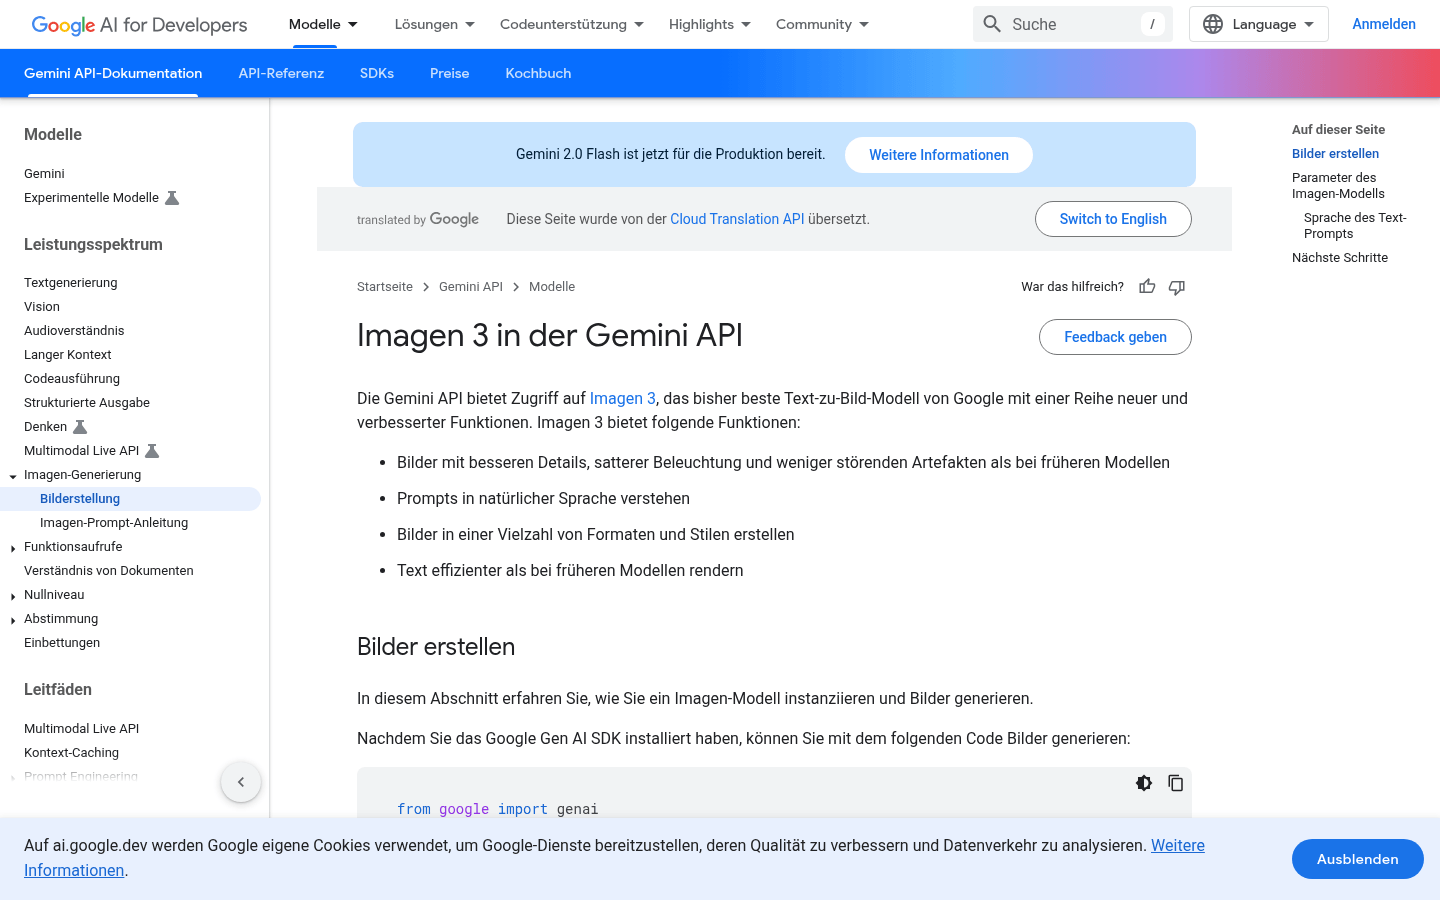The image size is (1440, 900).
Task: Expand the Abstimmung tree section
Action: (x=13, y=620)
